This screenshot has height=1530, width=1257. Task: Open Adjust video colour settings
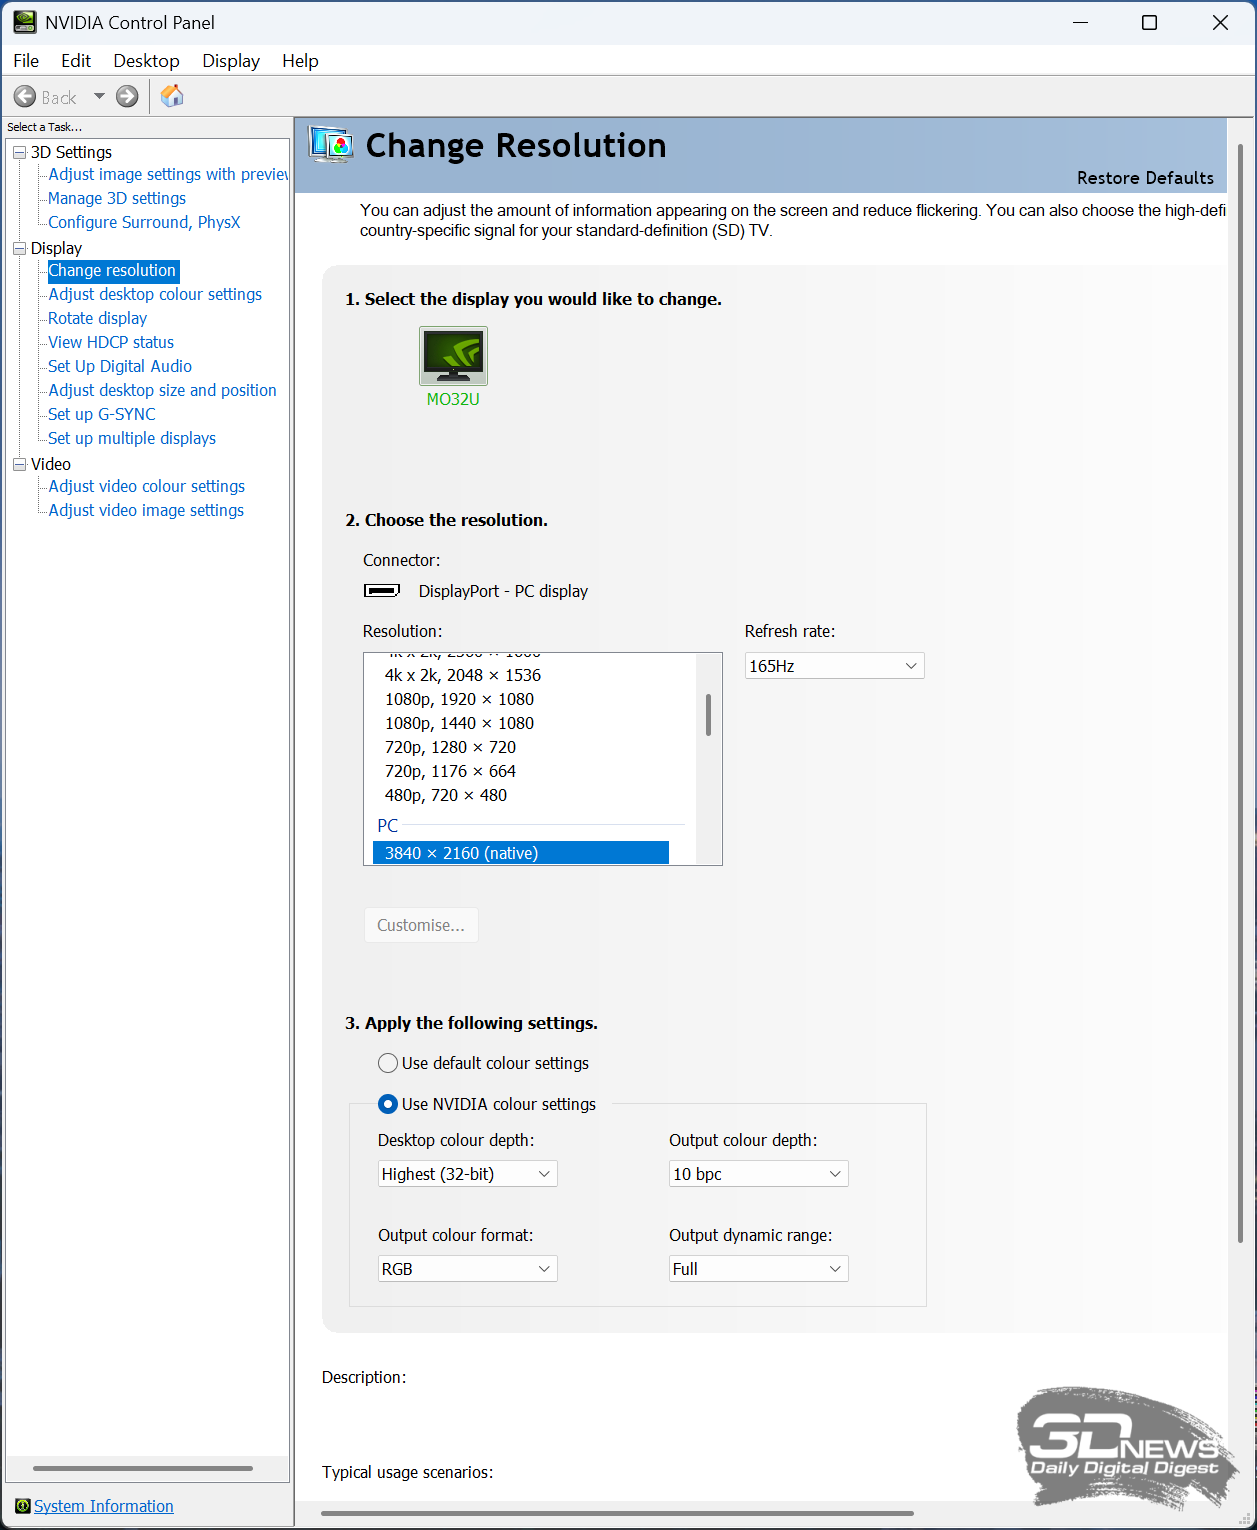[x=147, y=486]
